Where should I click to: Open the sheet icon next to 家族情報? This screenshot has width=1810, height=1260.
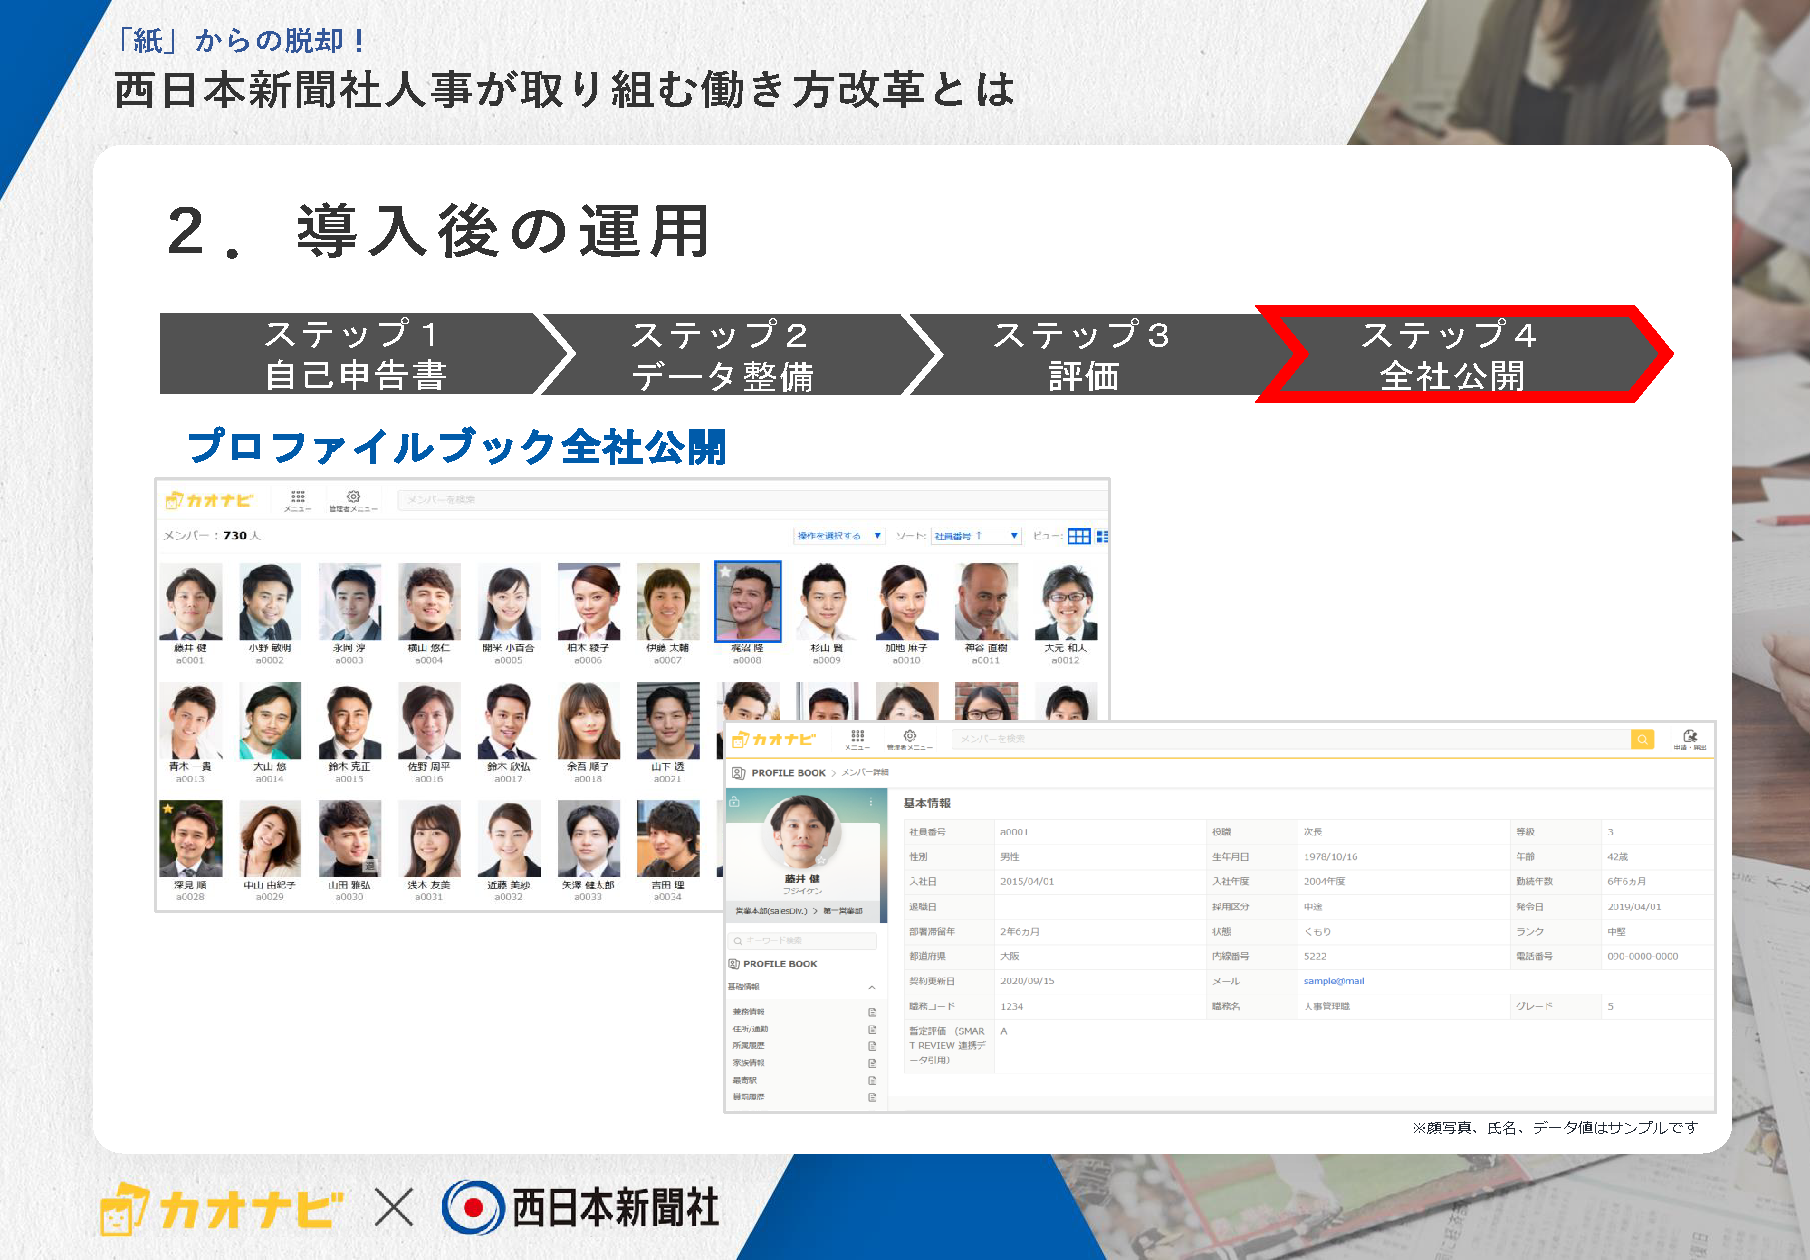(x=872, y=1063)
